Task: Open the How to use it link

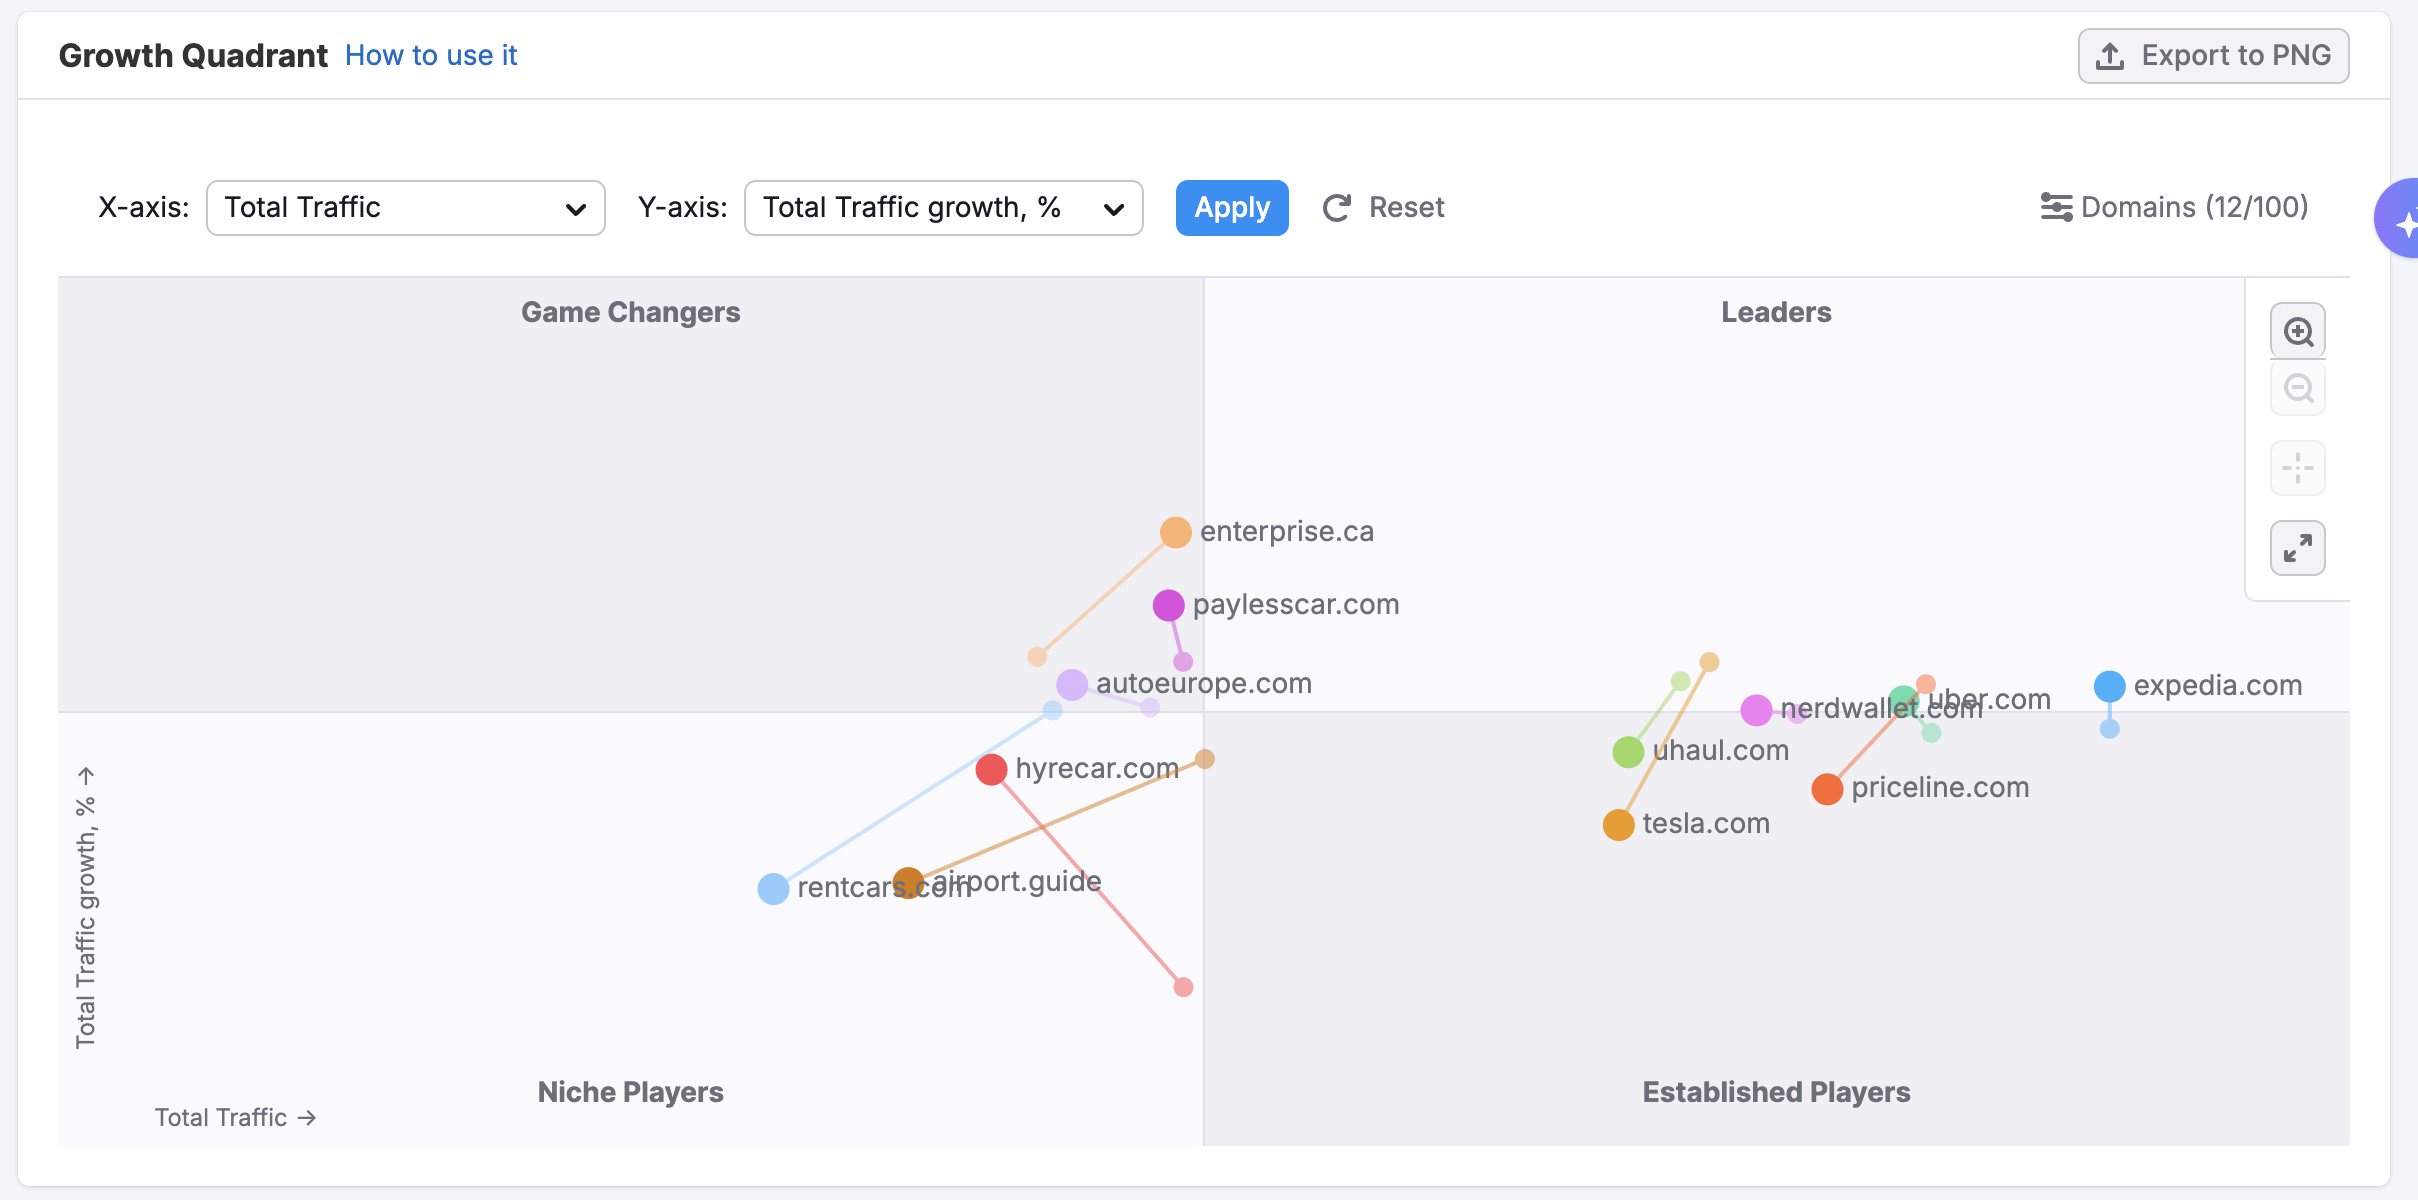Action: (431, 56)
